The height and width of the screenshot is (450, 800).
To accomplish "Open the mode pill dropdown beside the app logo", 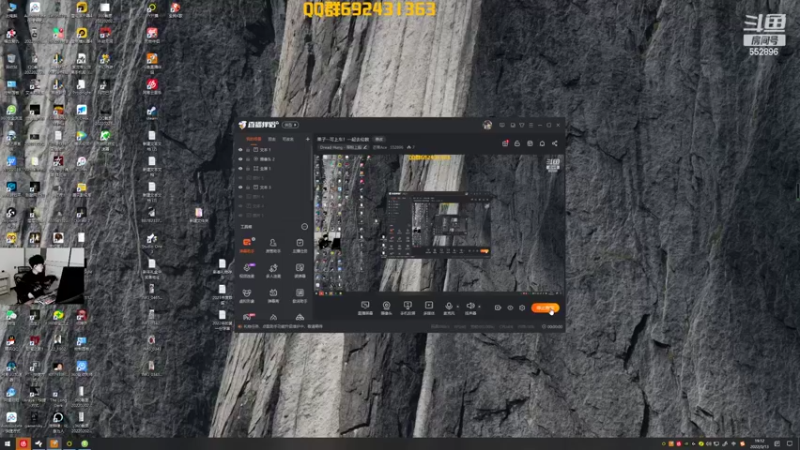I will tap(290, 125).
